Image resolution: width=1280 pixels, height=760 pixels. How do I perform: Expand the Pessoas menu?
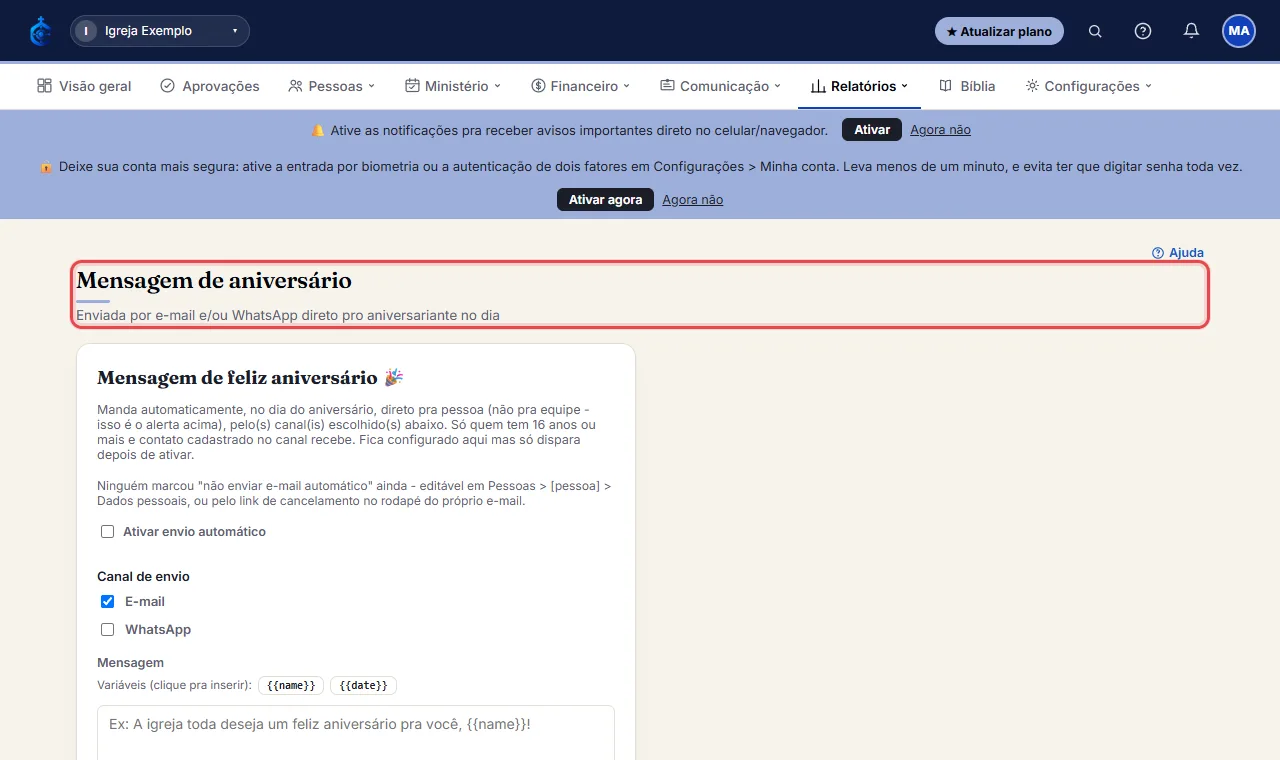pos(331,86)
